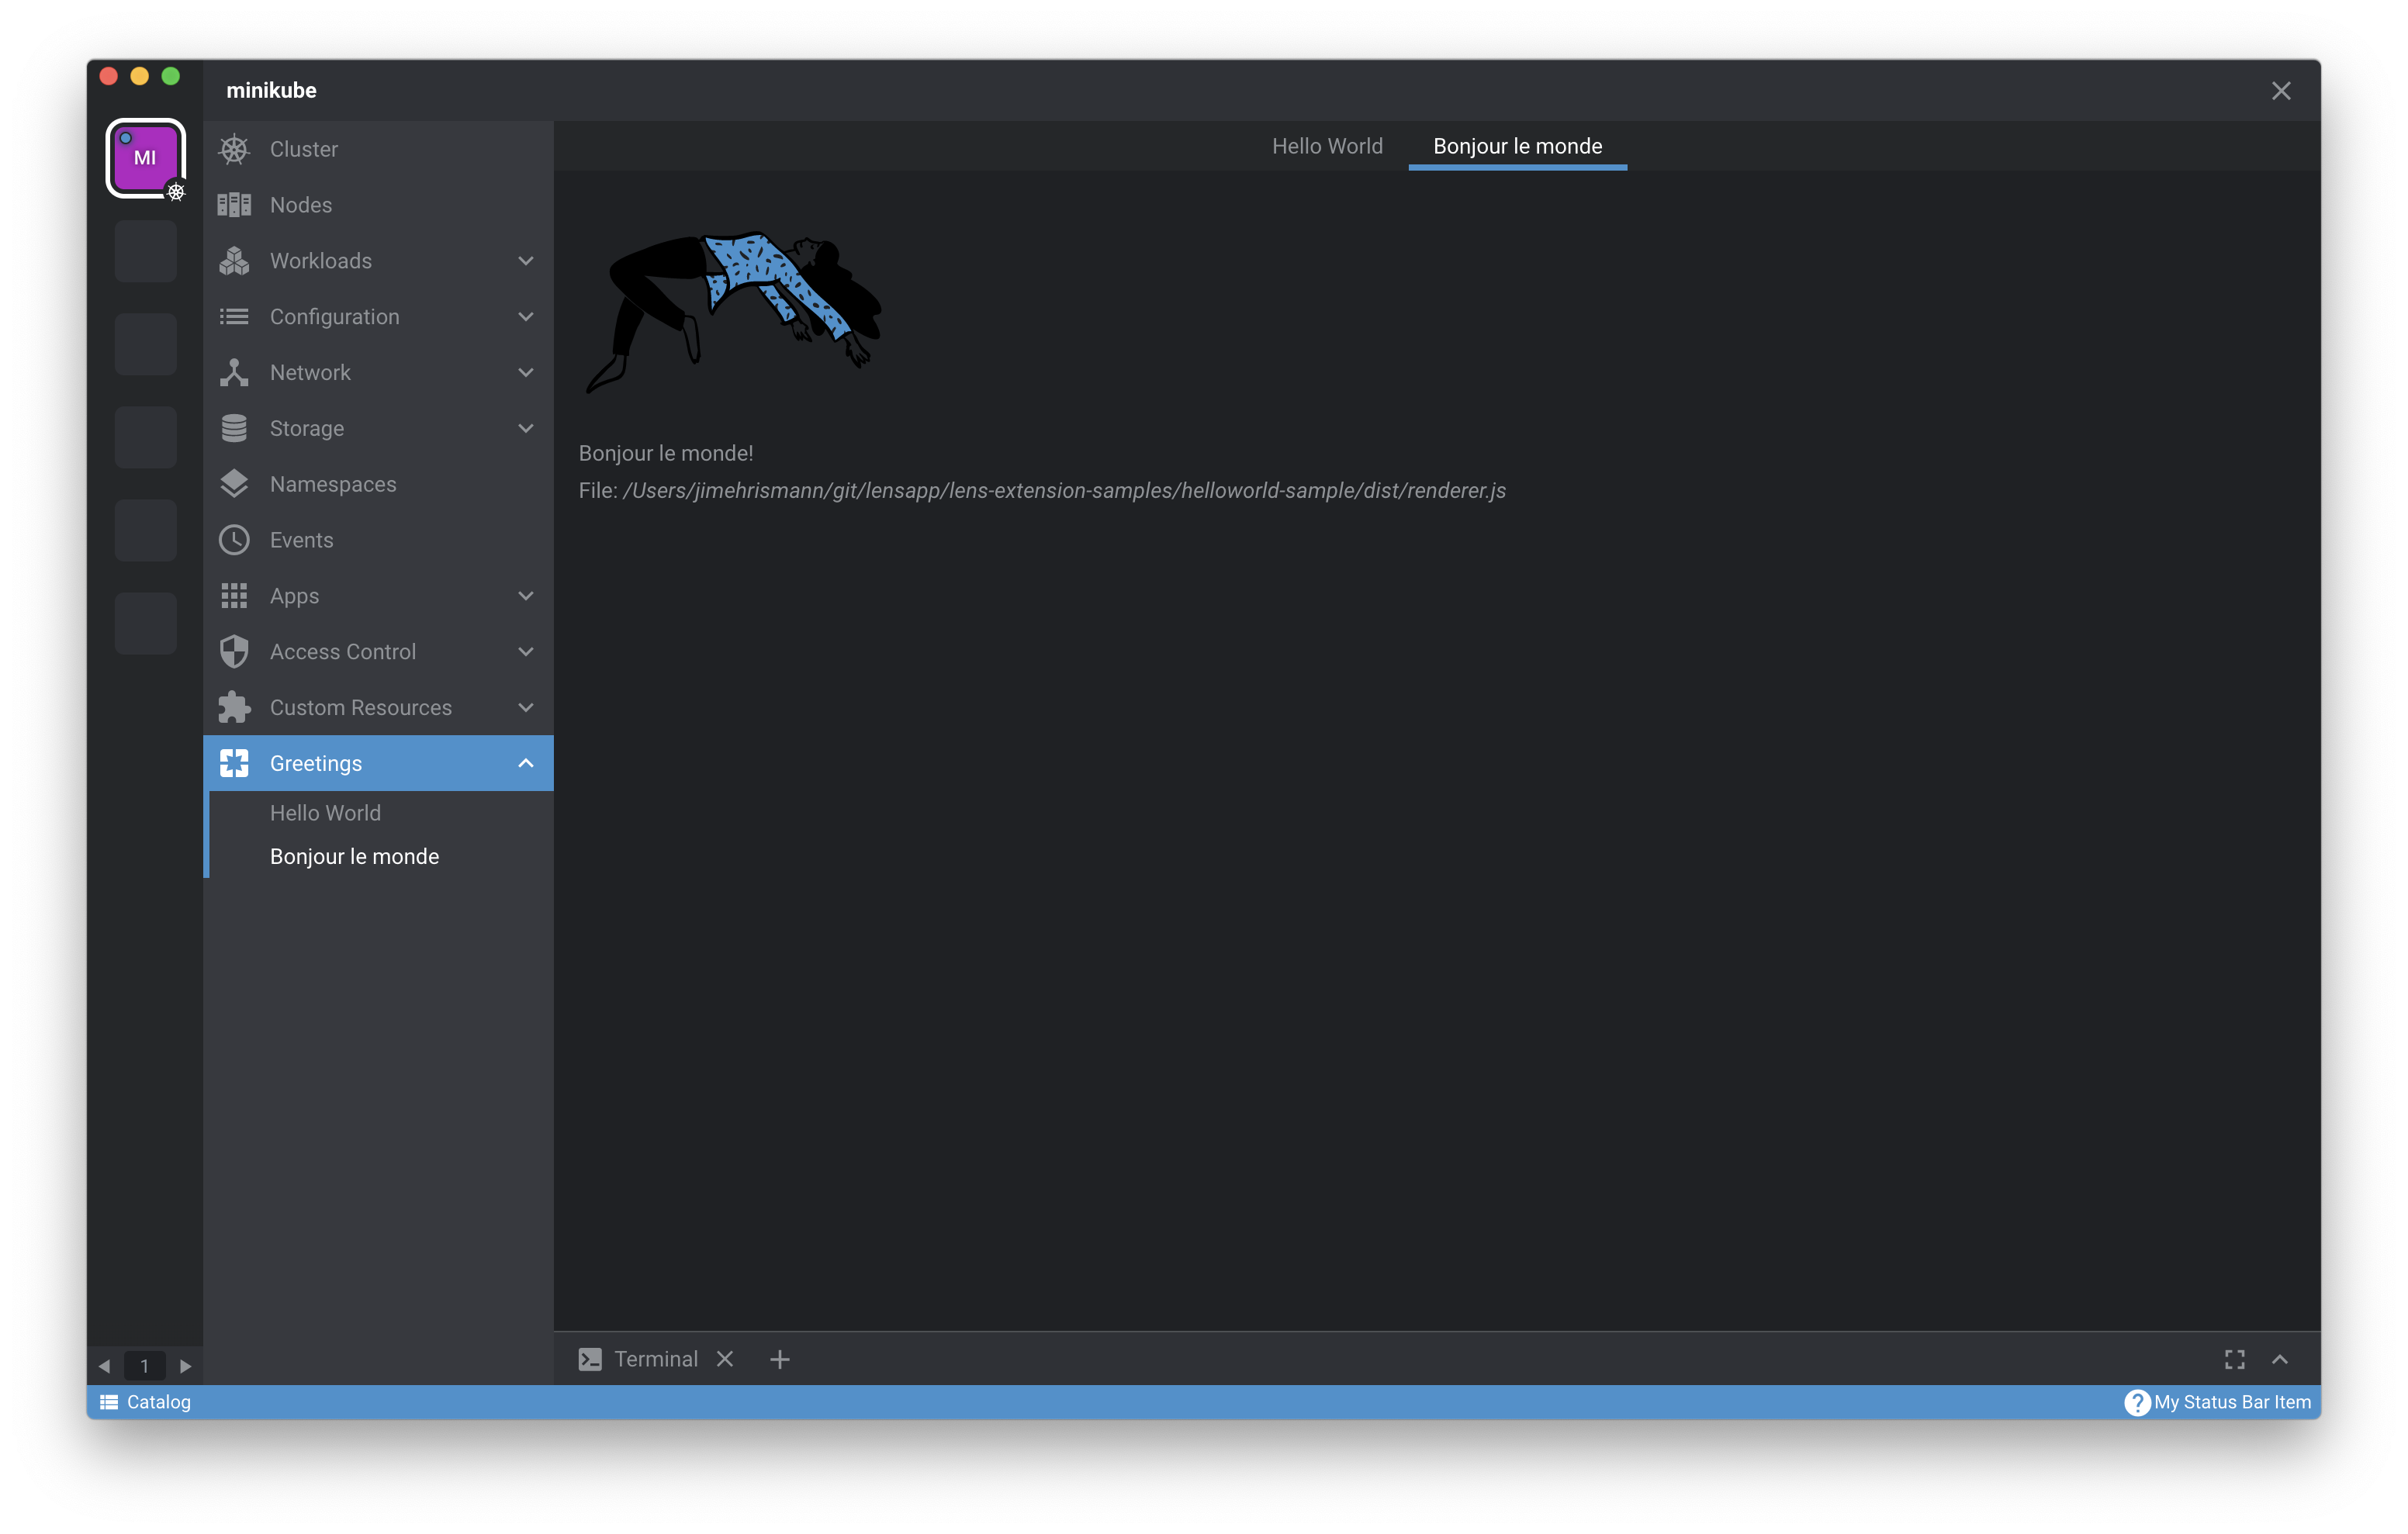Open Apps with the grid icon
Image resolution: width=2408 pixels, height=1534 pixels.
click(x=234, y=595)
